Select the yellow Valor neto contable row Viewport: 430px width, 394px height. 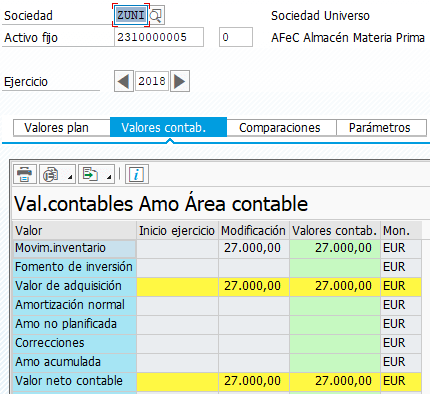point(217,381)
